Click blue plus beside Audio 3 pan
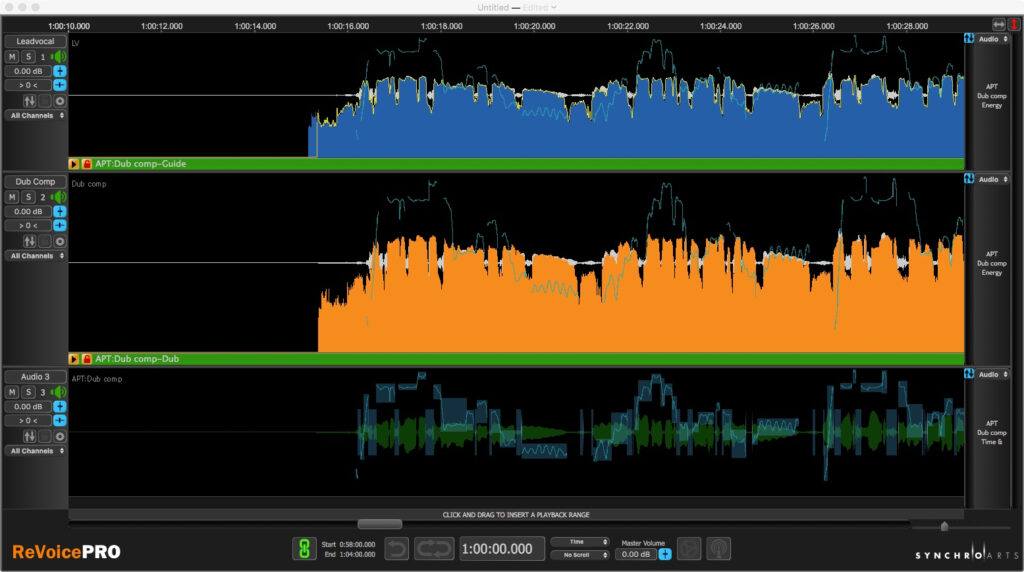The height and width of the screenshot is (572, 1024). [59, 421]
